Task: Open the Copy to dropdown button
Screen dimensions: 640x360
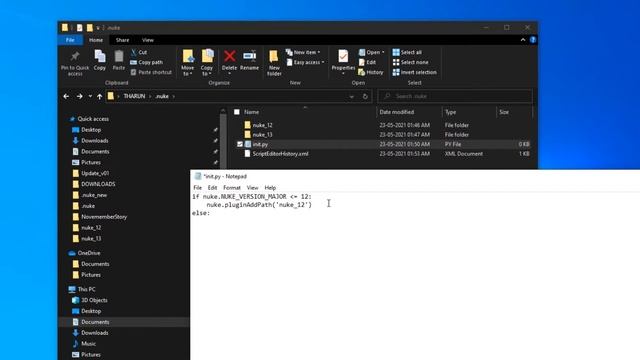Action: pos(207,62)
